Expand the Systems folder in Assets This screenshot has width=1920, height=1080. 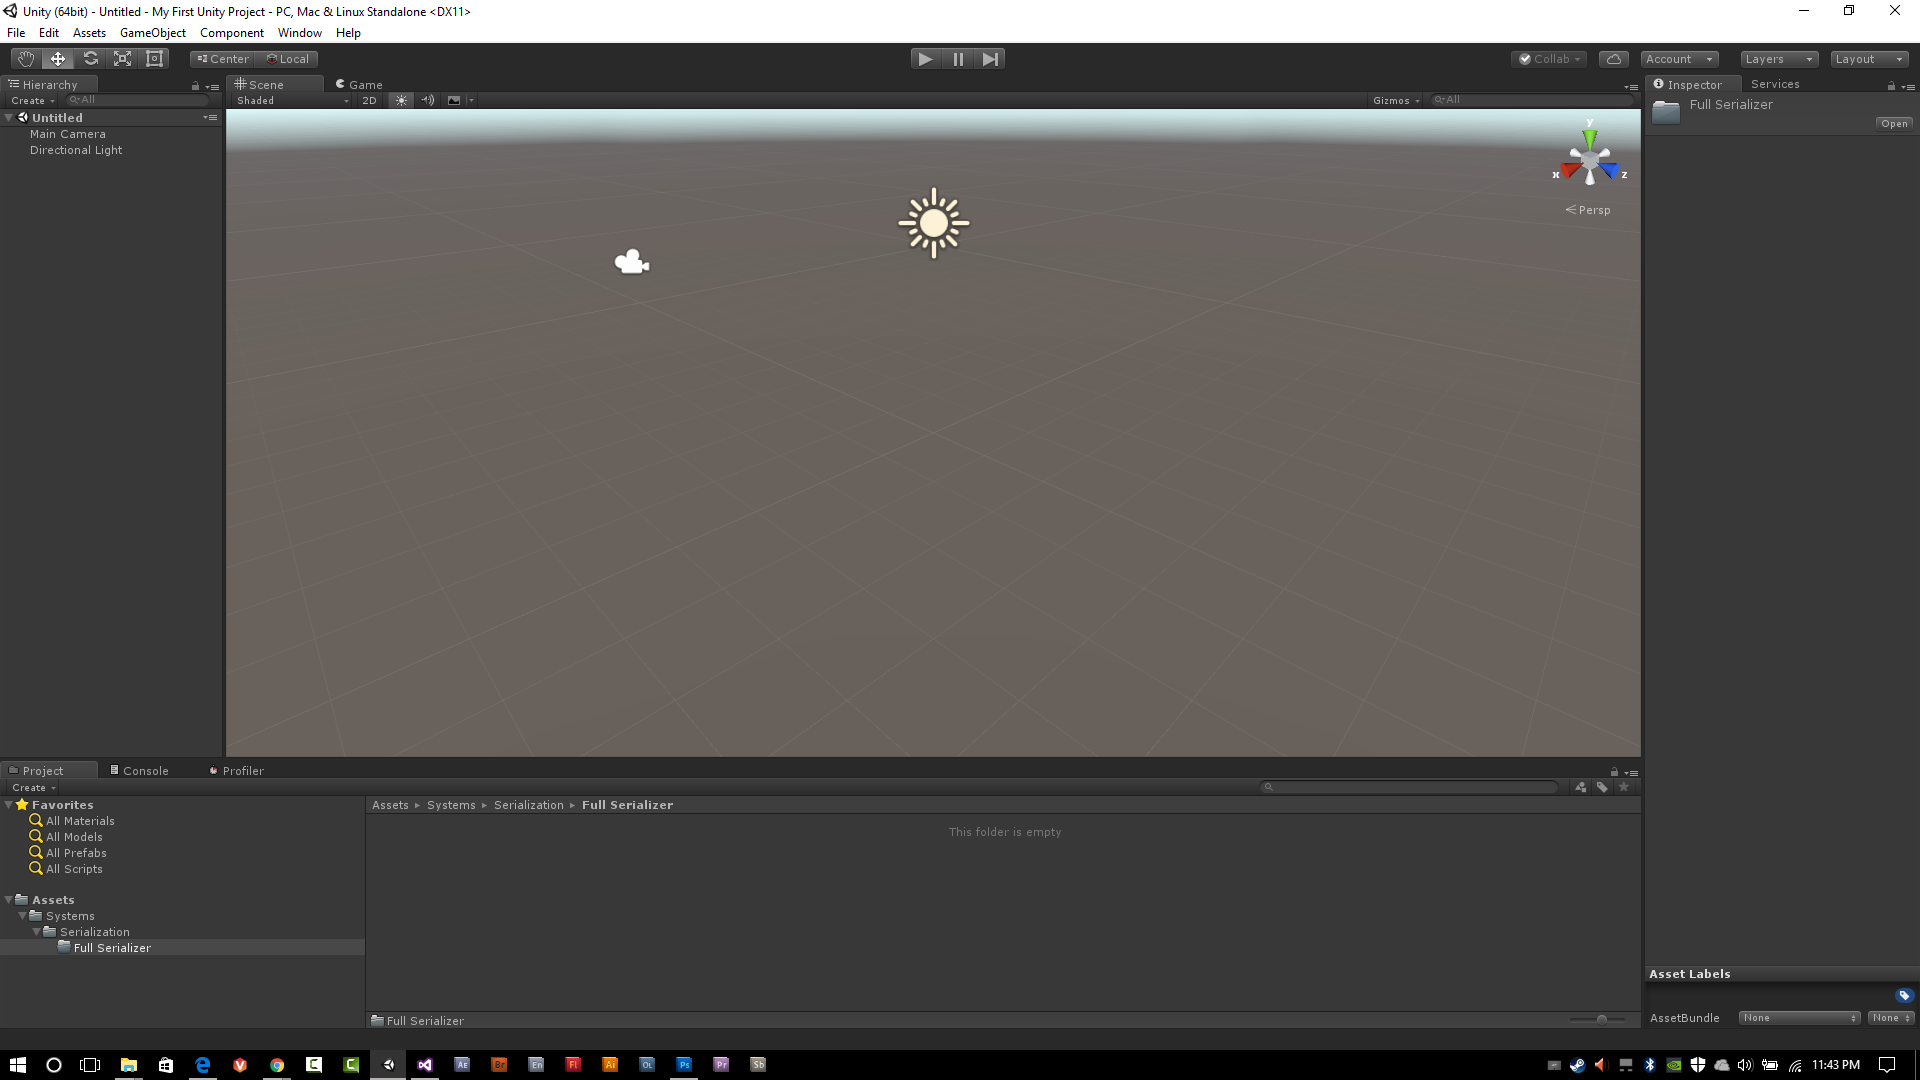(21, 915)
